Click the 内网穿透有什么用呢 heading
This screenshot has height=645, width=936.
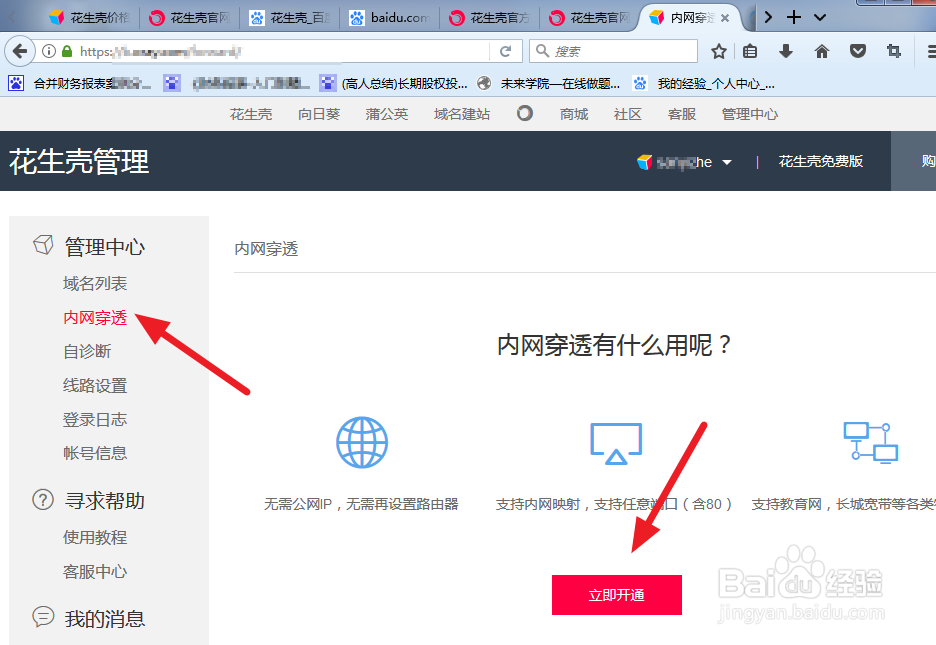(614, 345)
